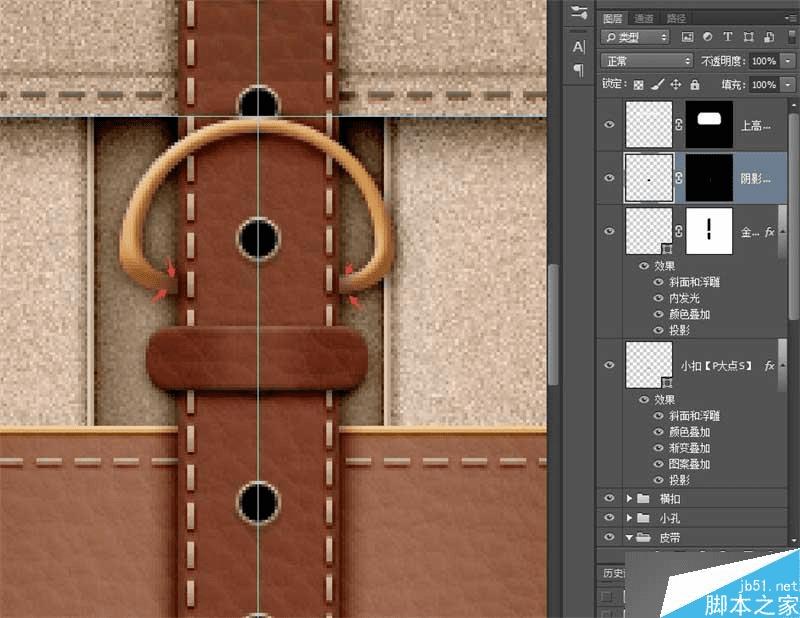
Task: Click the lock position move icon
Action: [x=676, y=85]
